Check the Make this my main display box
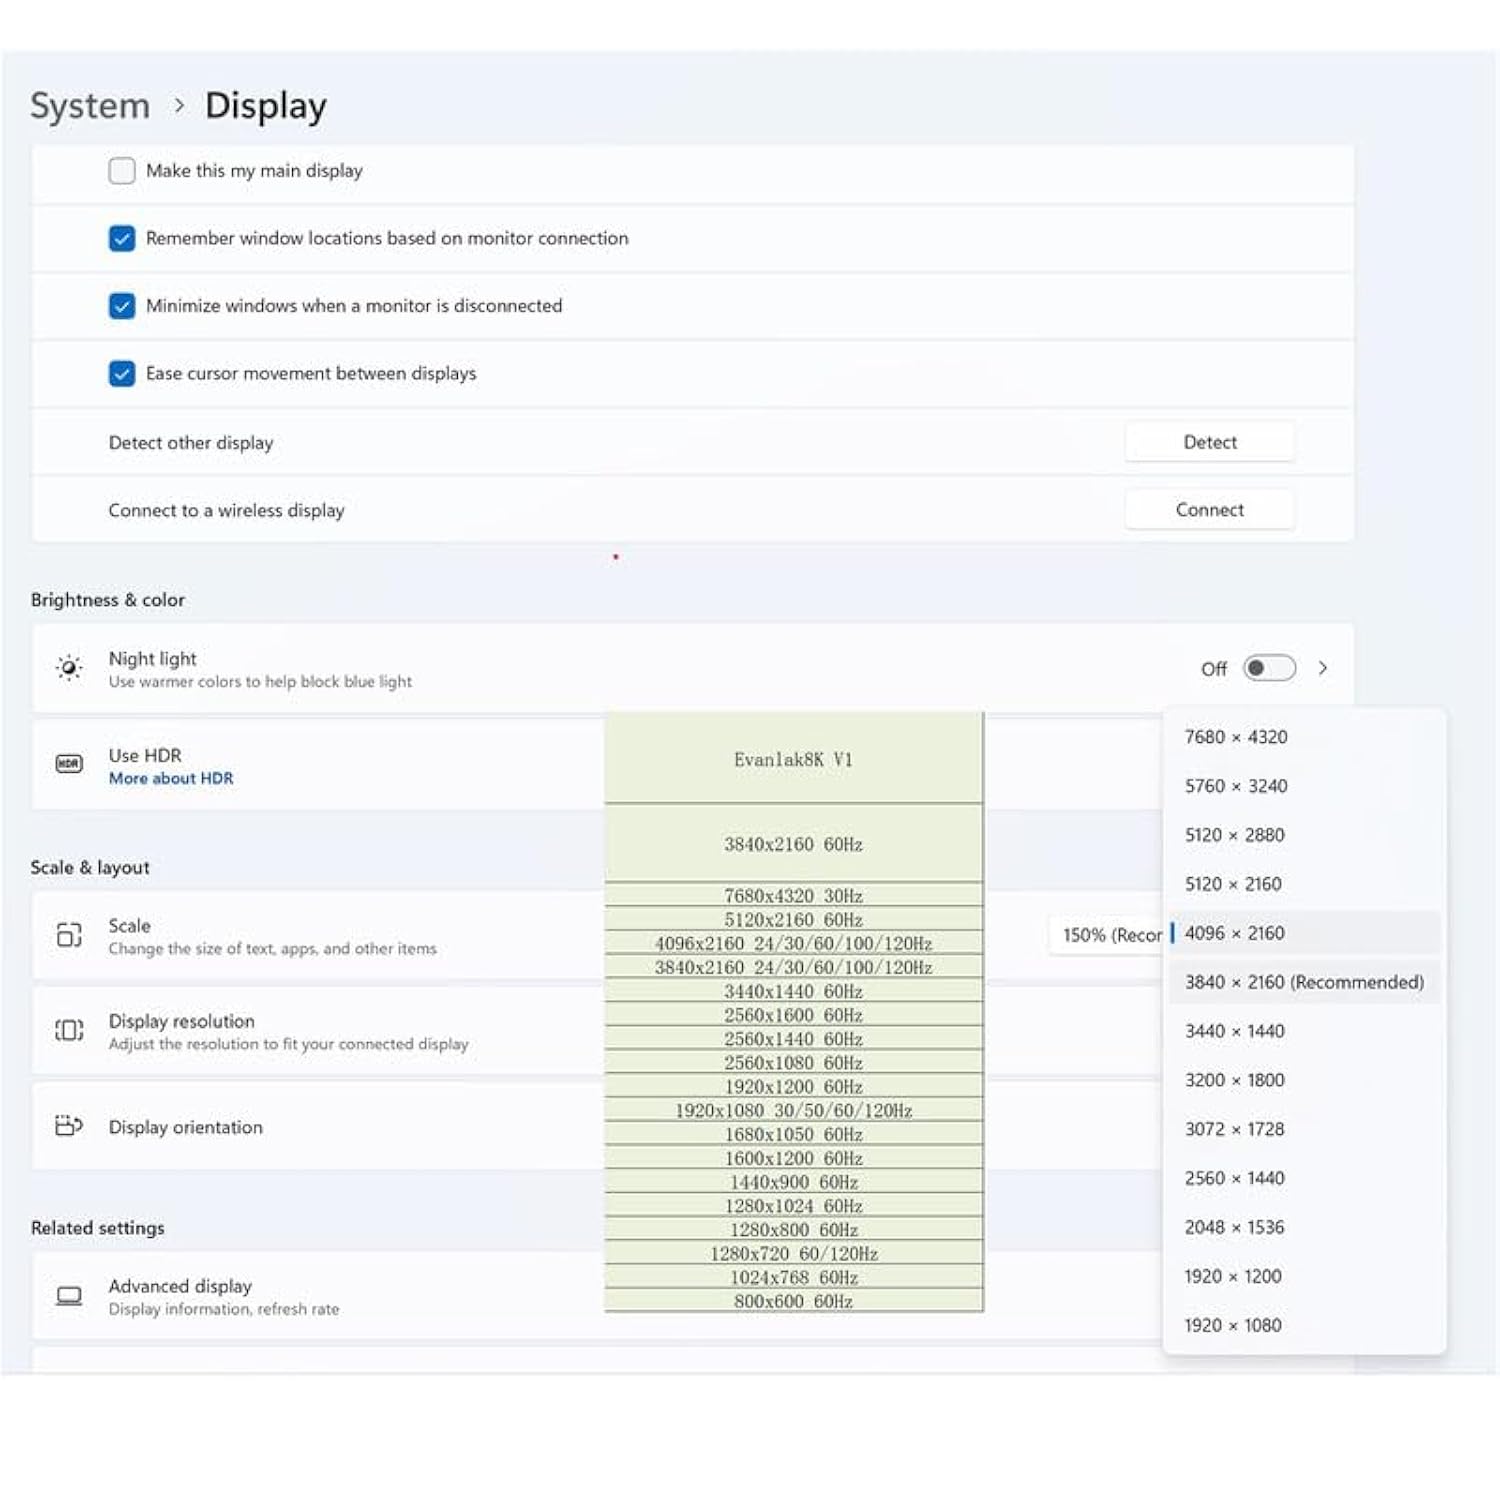 point(122,171)
